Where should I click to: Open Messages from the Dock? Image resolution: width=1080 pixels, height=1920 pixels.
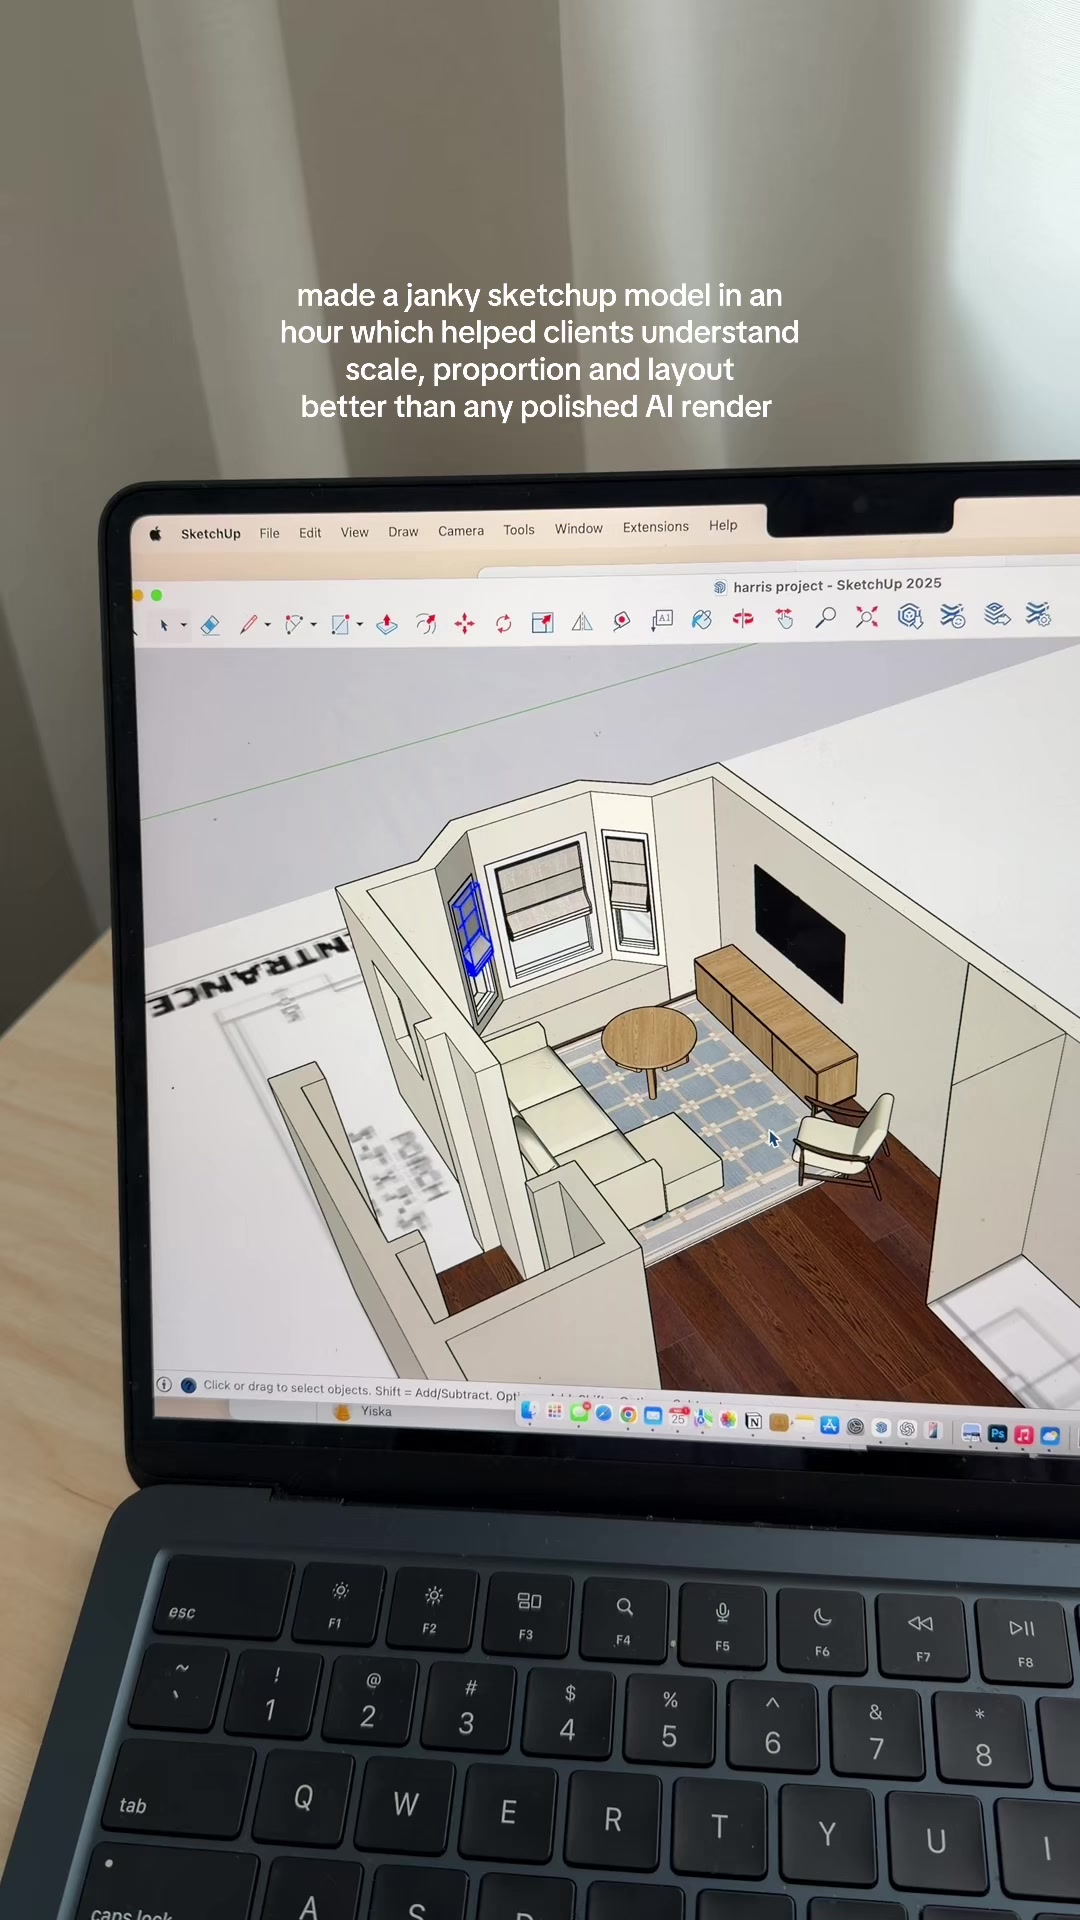[x=579, y=1412]
